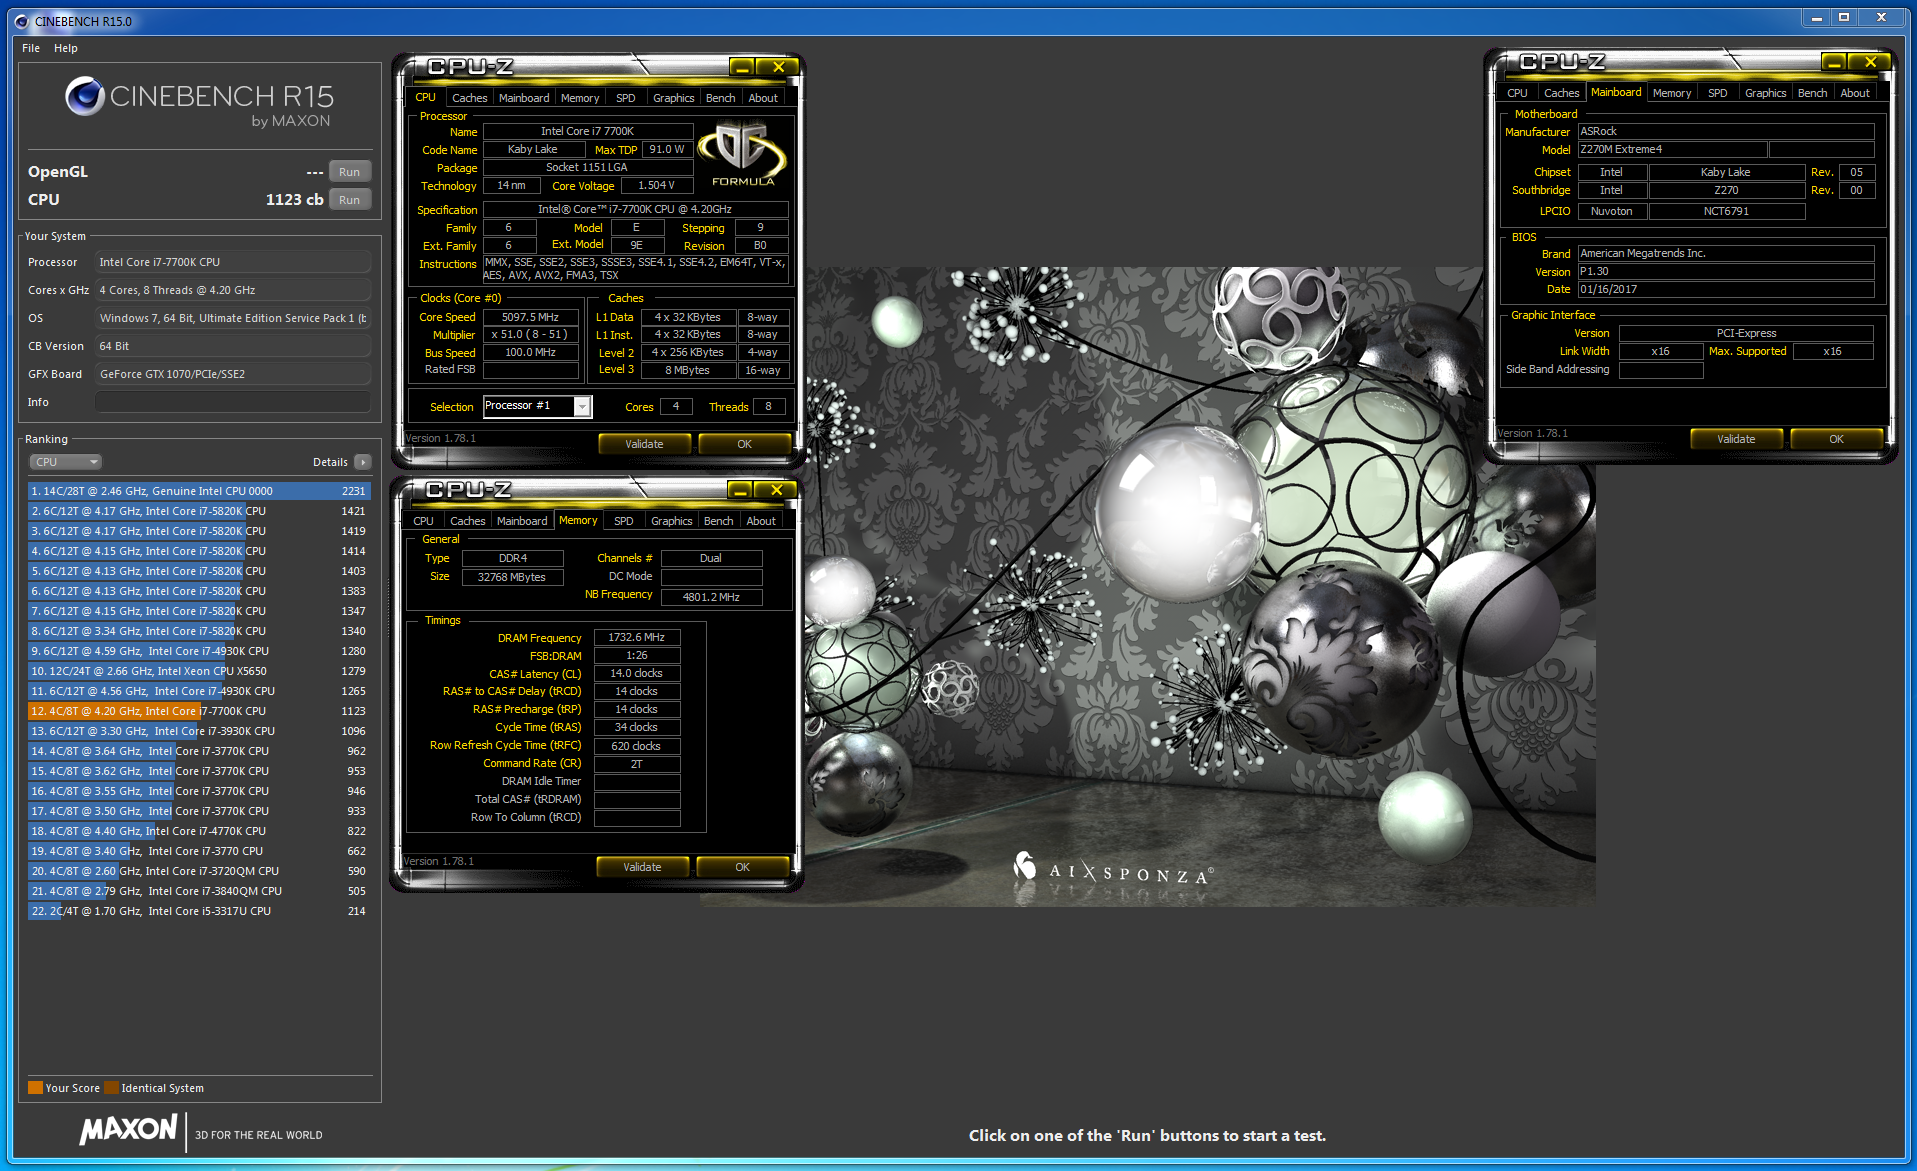This screenshot has height=1171, width=1917.
Task: Minimize the CPU-Z Memory window
Action: pos(740,490)
